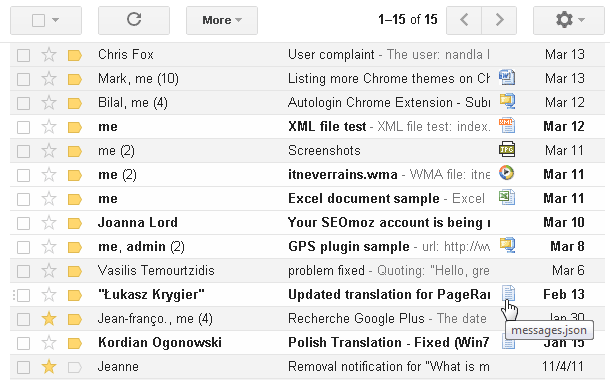Tick the checkbox beside Vasilis Temourtzidis
Screen dimensions: 610x380
pos(23,271)
